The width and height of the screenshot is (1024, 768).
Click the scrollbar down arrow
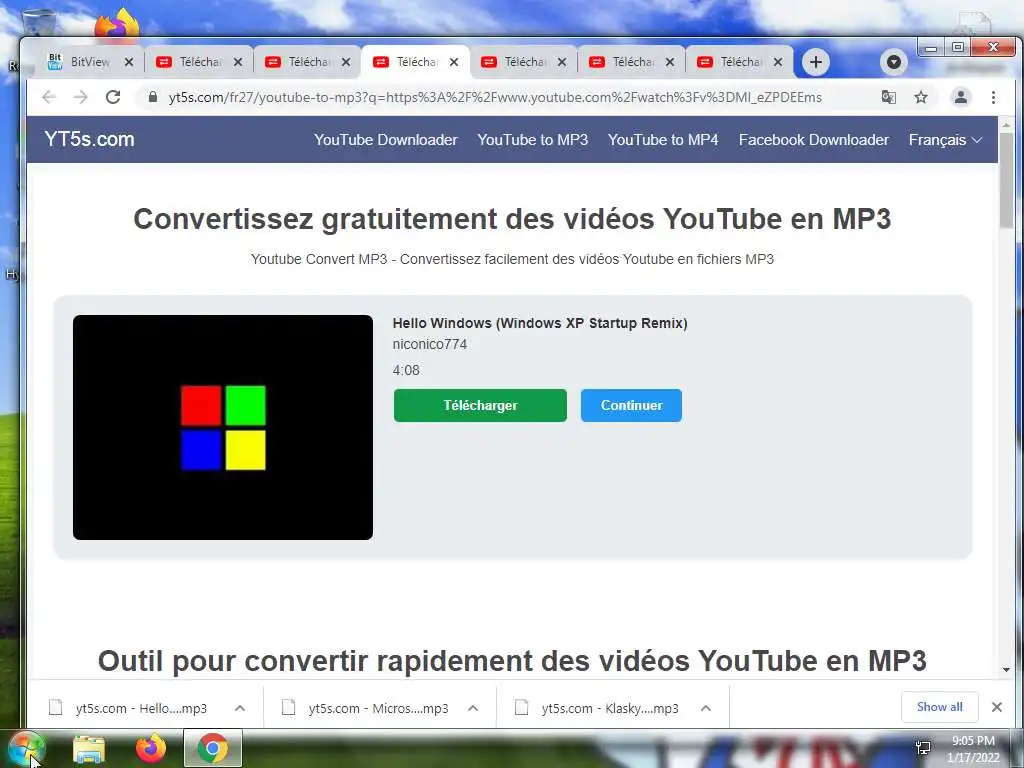coord(1006,670)
